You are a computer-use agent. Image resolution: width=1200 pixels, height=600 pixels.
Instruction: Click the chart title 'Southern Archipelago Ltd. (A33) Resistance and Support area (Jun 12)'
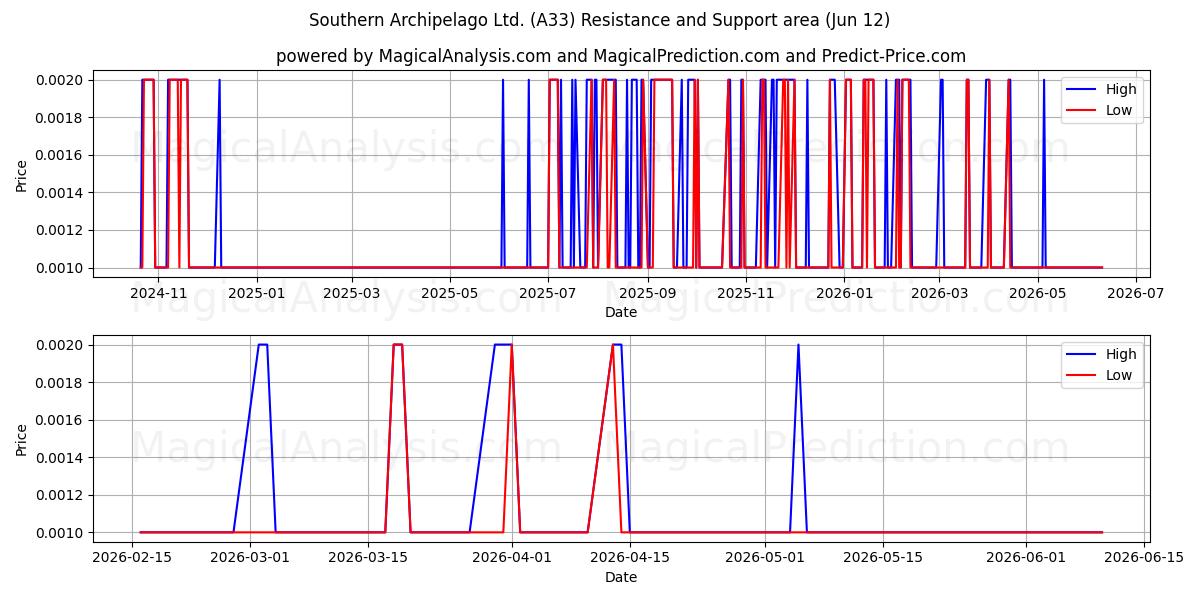(x=599, y=20)
